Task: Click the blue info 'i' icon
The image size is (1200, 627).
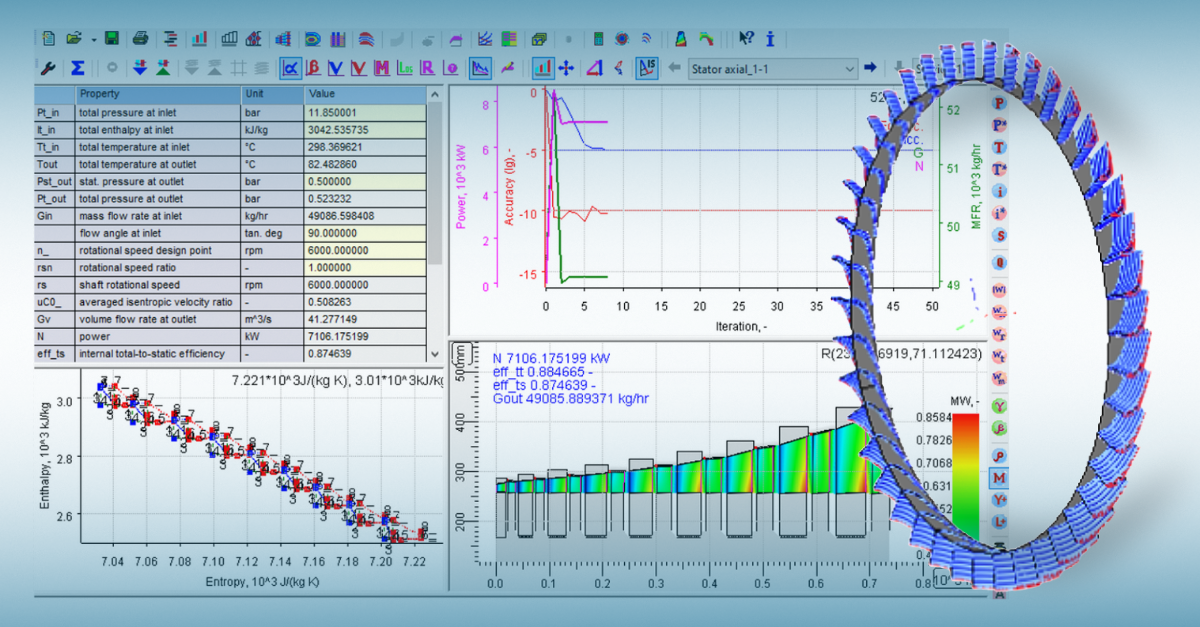Action: click(x=771, y=39)
